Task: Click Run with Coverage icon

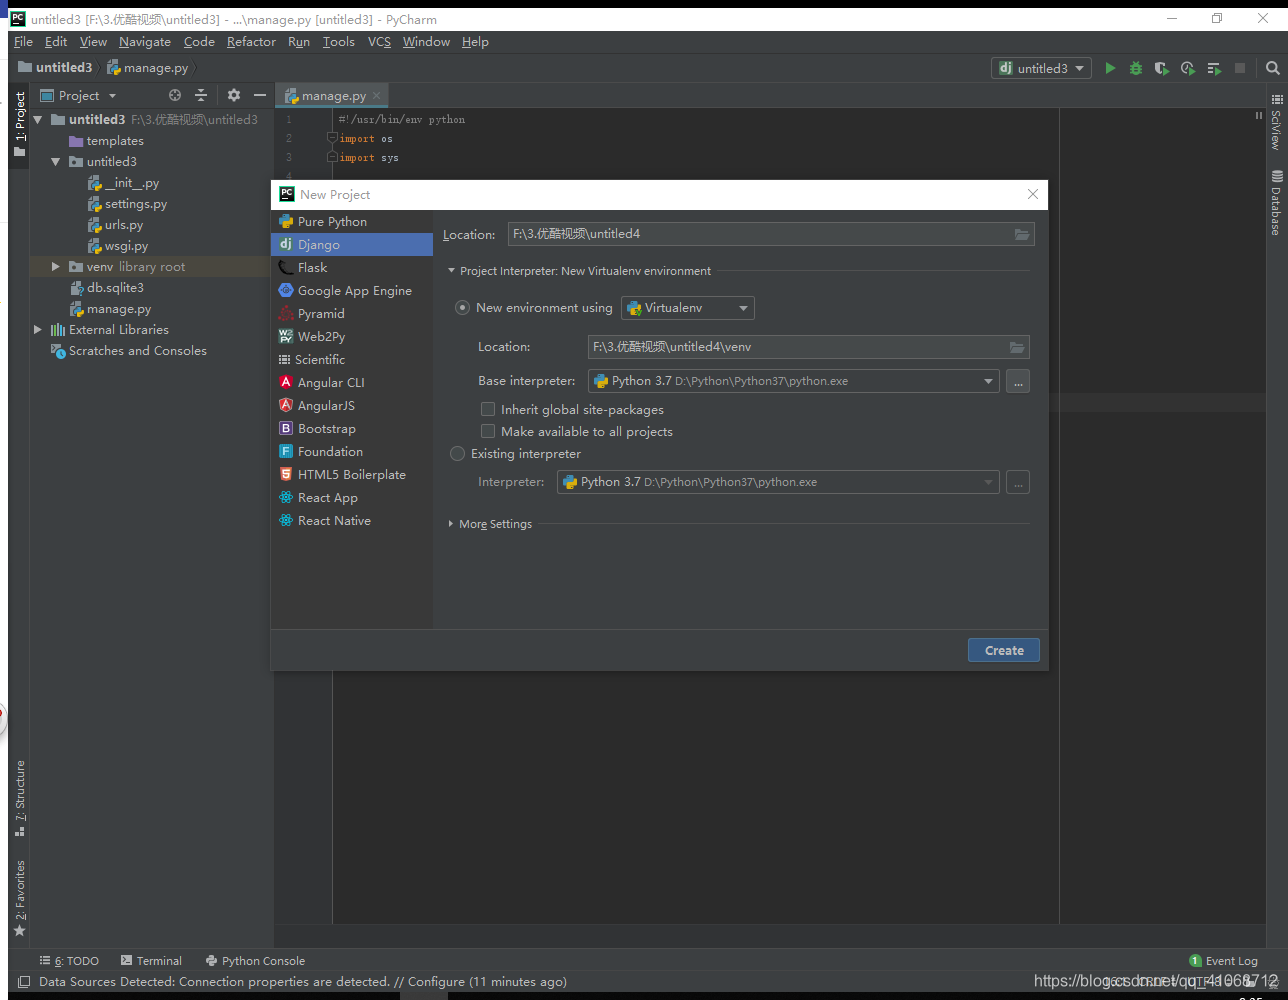Action: click(1161, 68)
